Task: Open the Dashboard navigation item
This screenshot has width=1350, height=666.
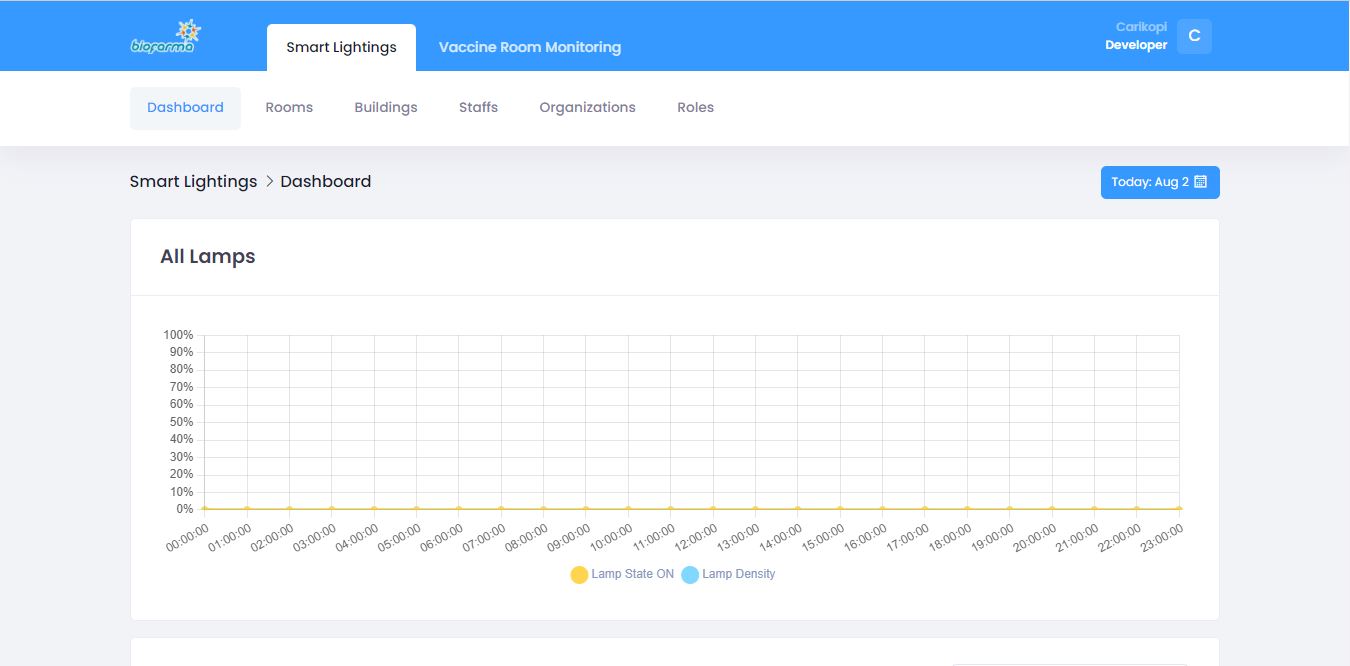Action: 185,108
